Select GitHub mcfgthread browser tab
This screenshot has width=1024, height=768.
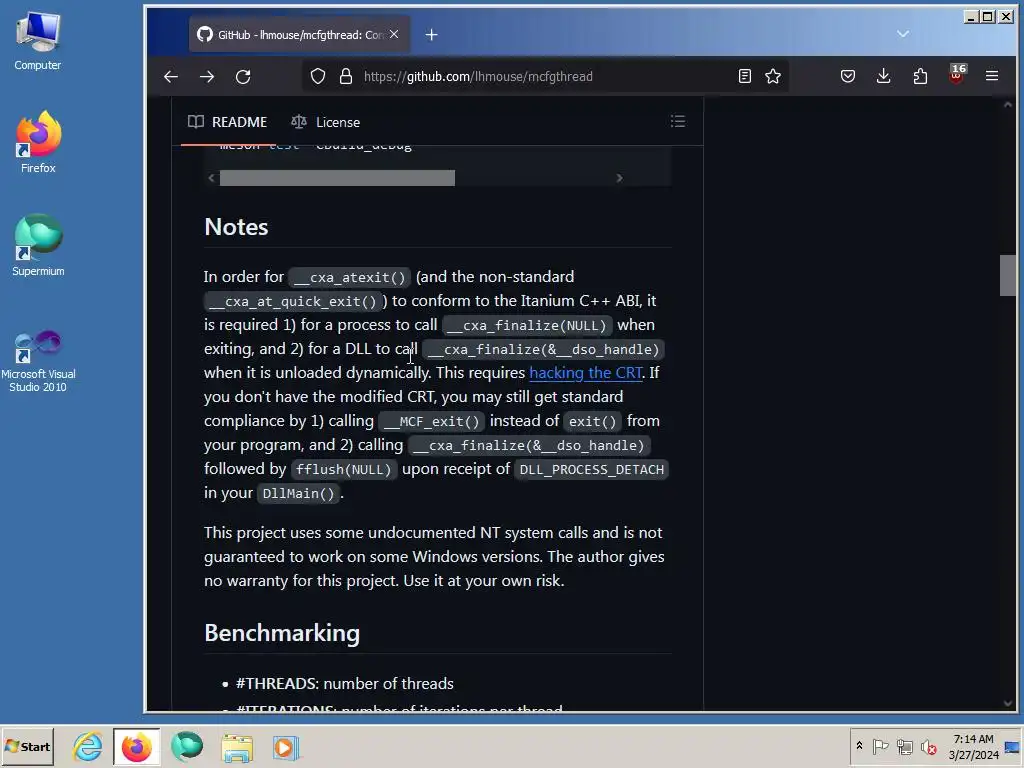(x=300, y=35)
